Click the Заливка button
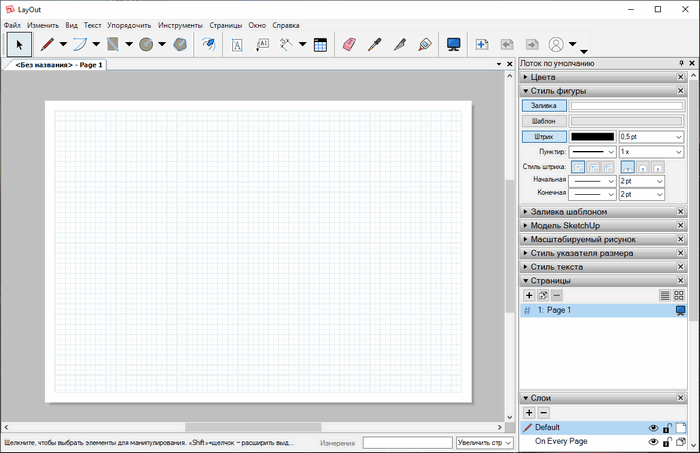This screenshot has width=700, height=453. 544,105
